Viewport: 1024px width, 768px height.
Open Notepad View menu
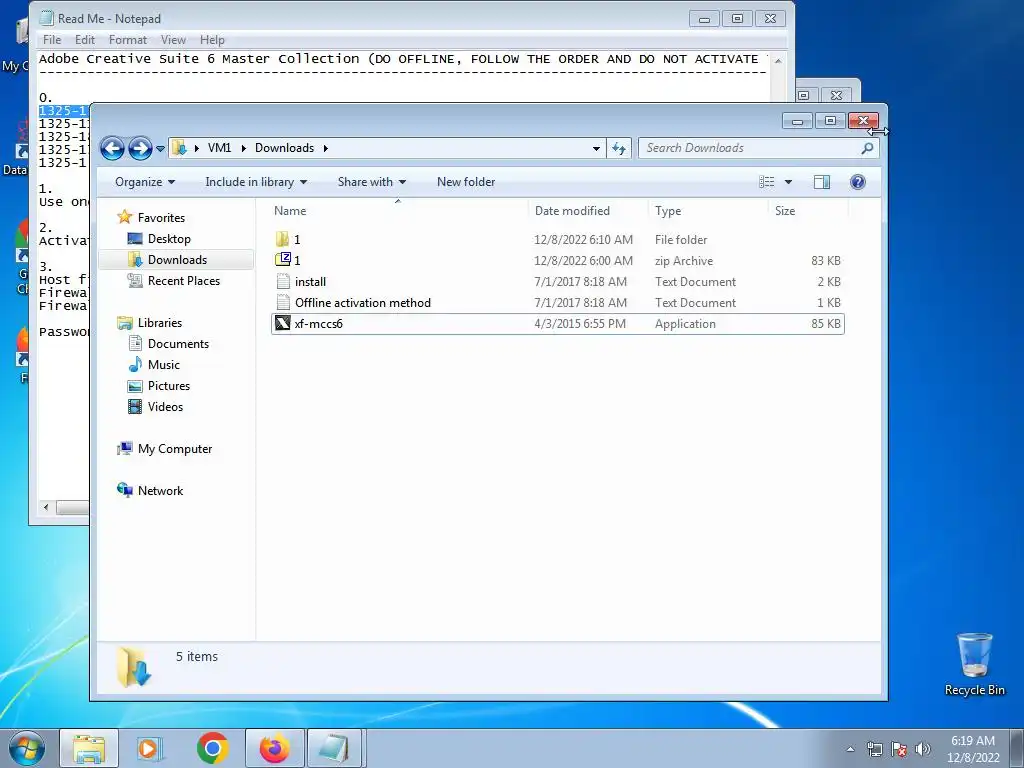point(173,40)
